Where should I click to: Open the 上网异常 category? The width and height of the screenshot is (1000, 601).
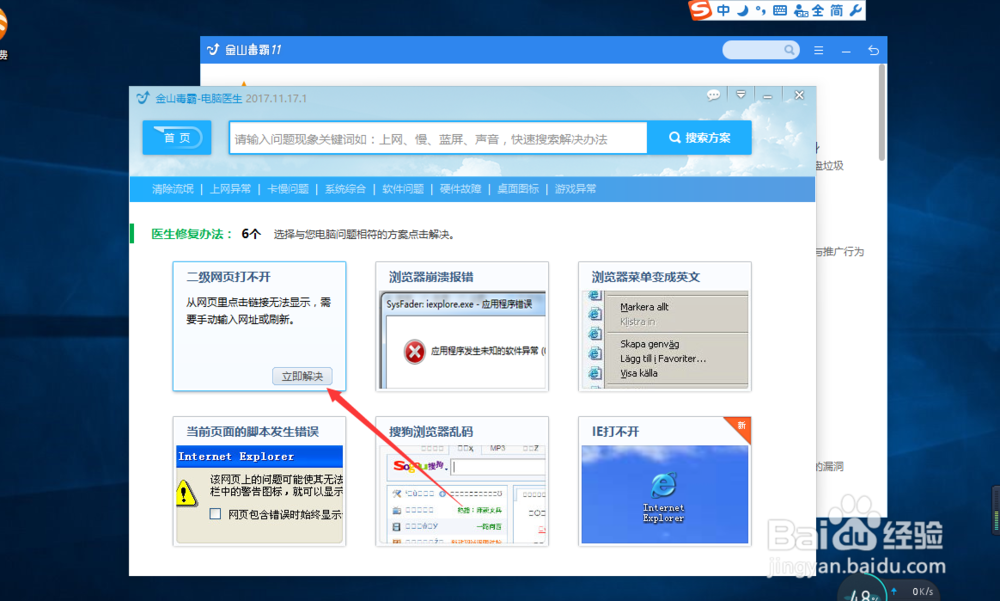tap(230, 189)
